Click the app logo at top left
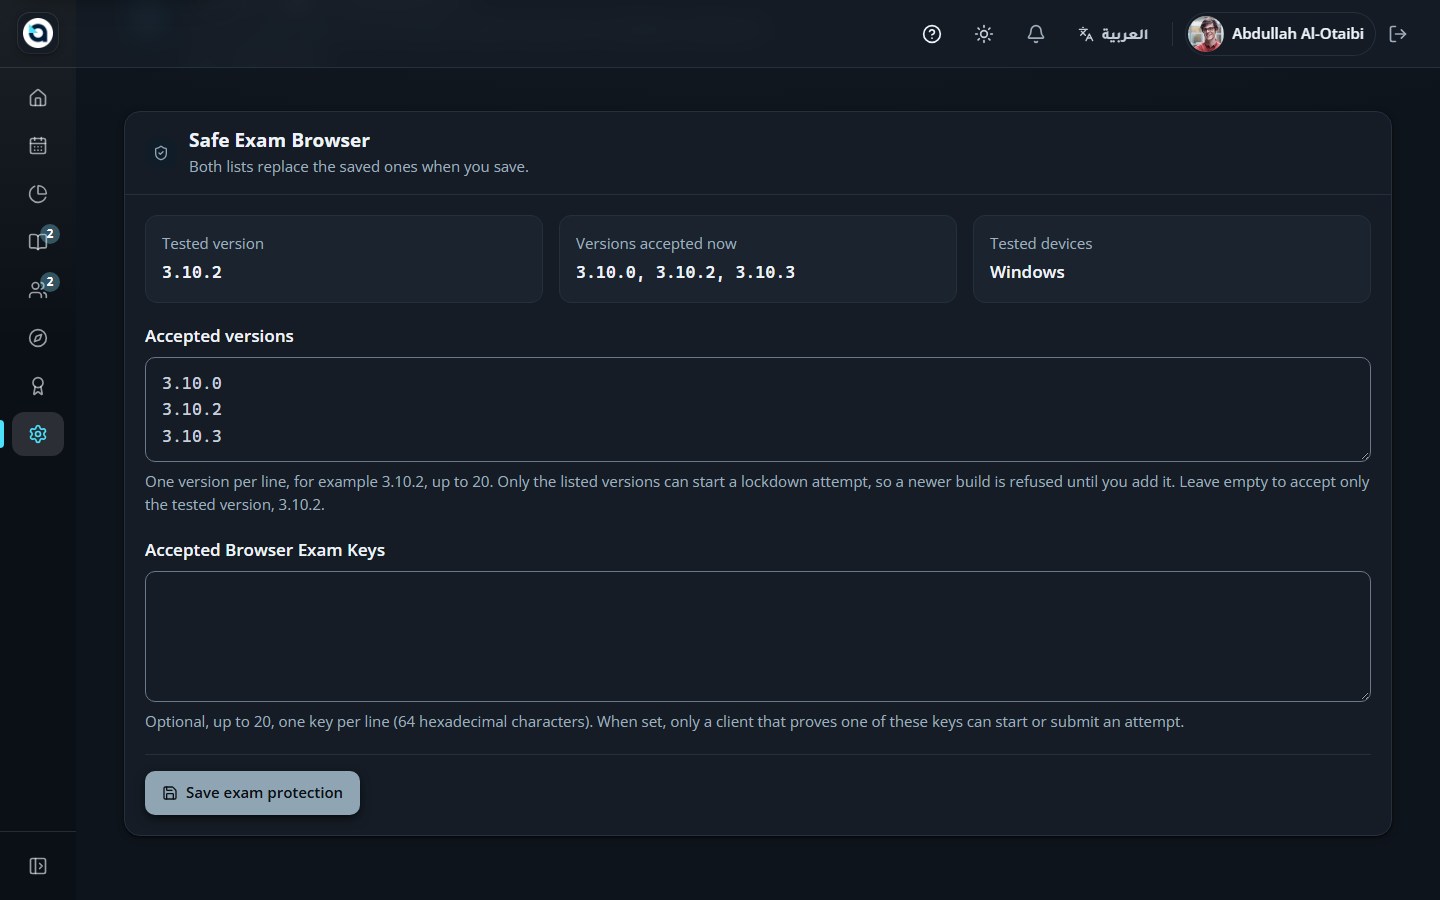This screenshot has height=900, width=1440. point(38,33)
